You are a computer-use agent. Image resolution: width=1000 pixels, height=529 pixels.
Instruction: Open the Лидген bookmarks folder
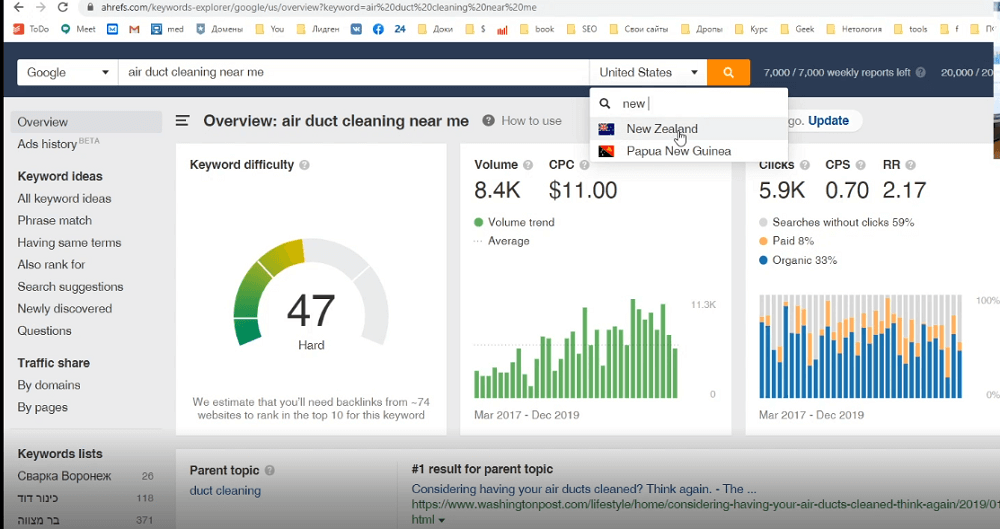[318, 29]
